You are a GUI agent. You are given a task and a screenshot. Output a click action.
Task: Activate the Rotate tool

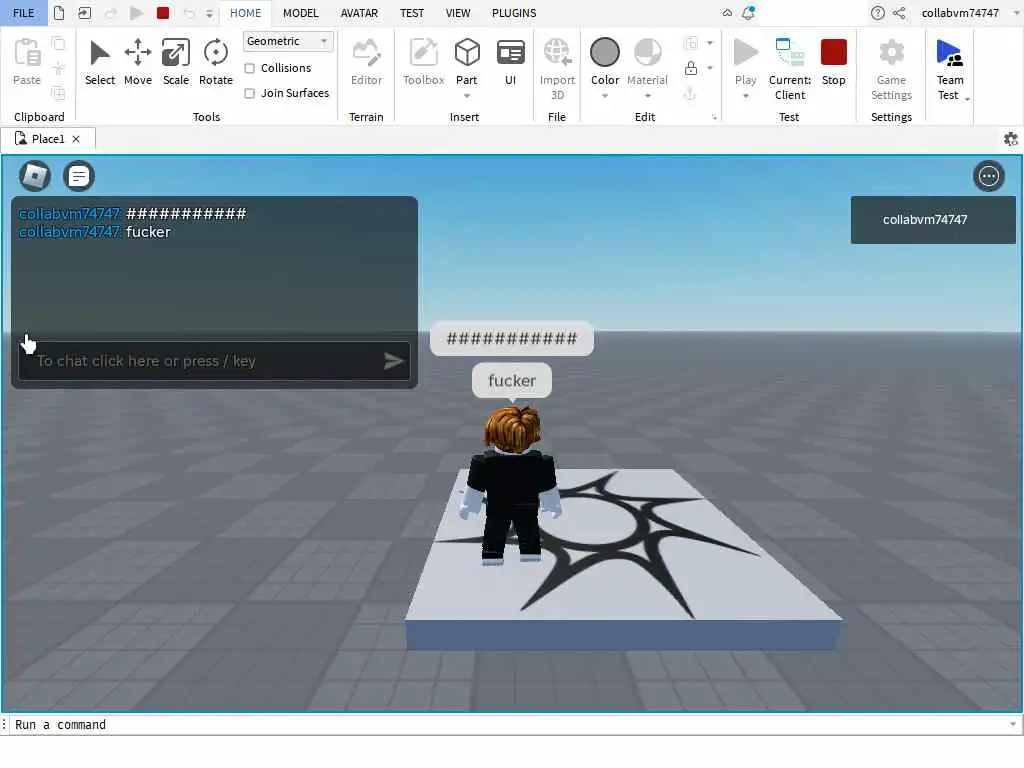pyautogui.click(x=216, y=62)
